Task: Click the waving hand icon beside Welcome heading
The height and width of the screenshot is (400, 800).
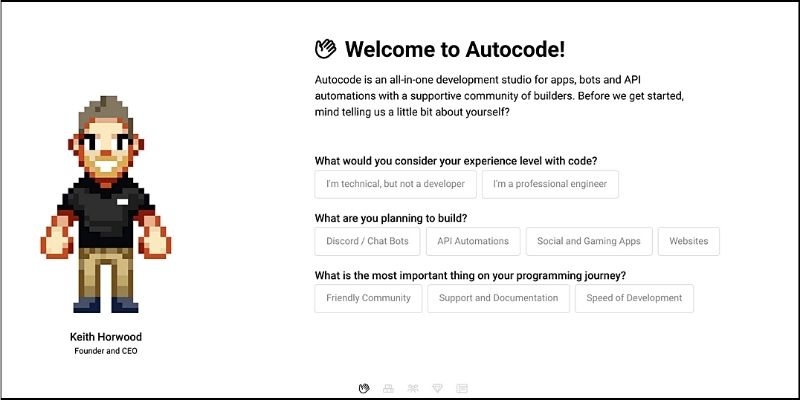Action: click(326, 49)
